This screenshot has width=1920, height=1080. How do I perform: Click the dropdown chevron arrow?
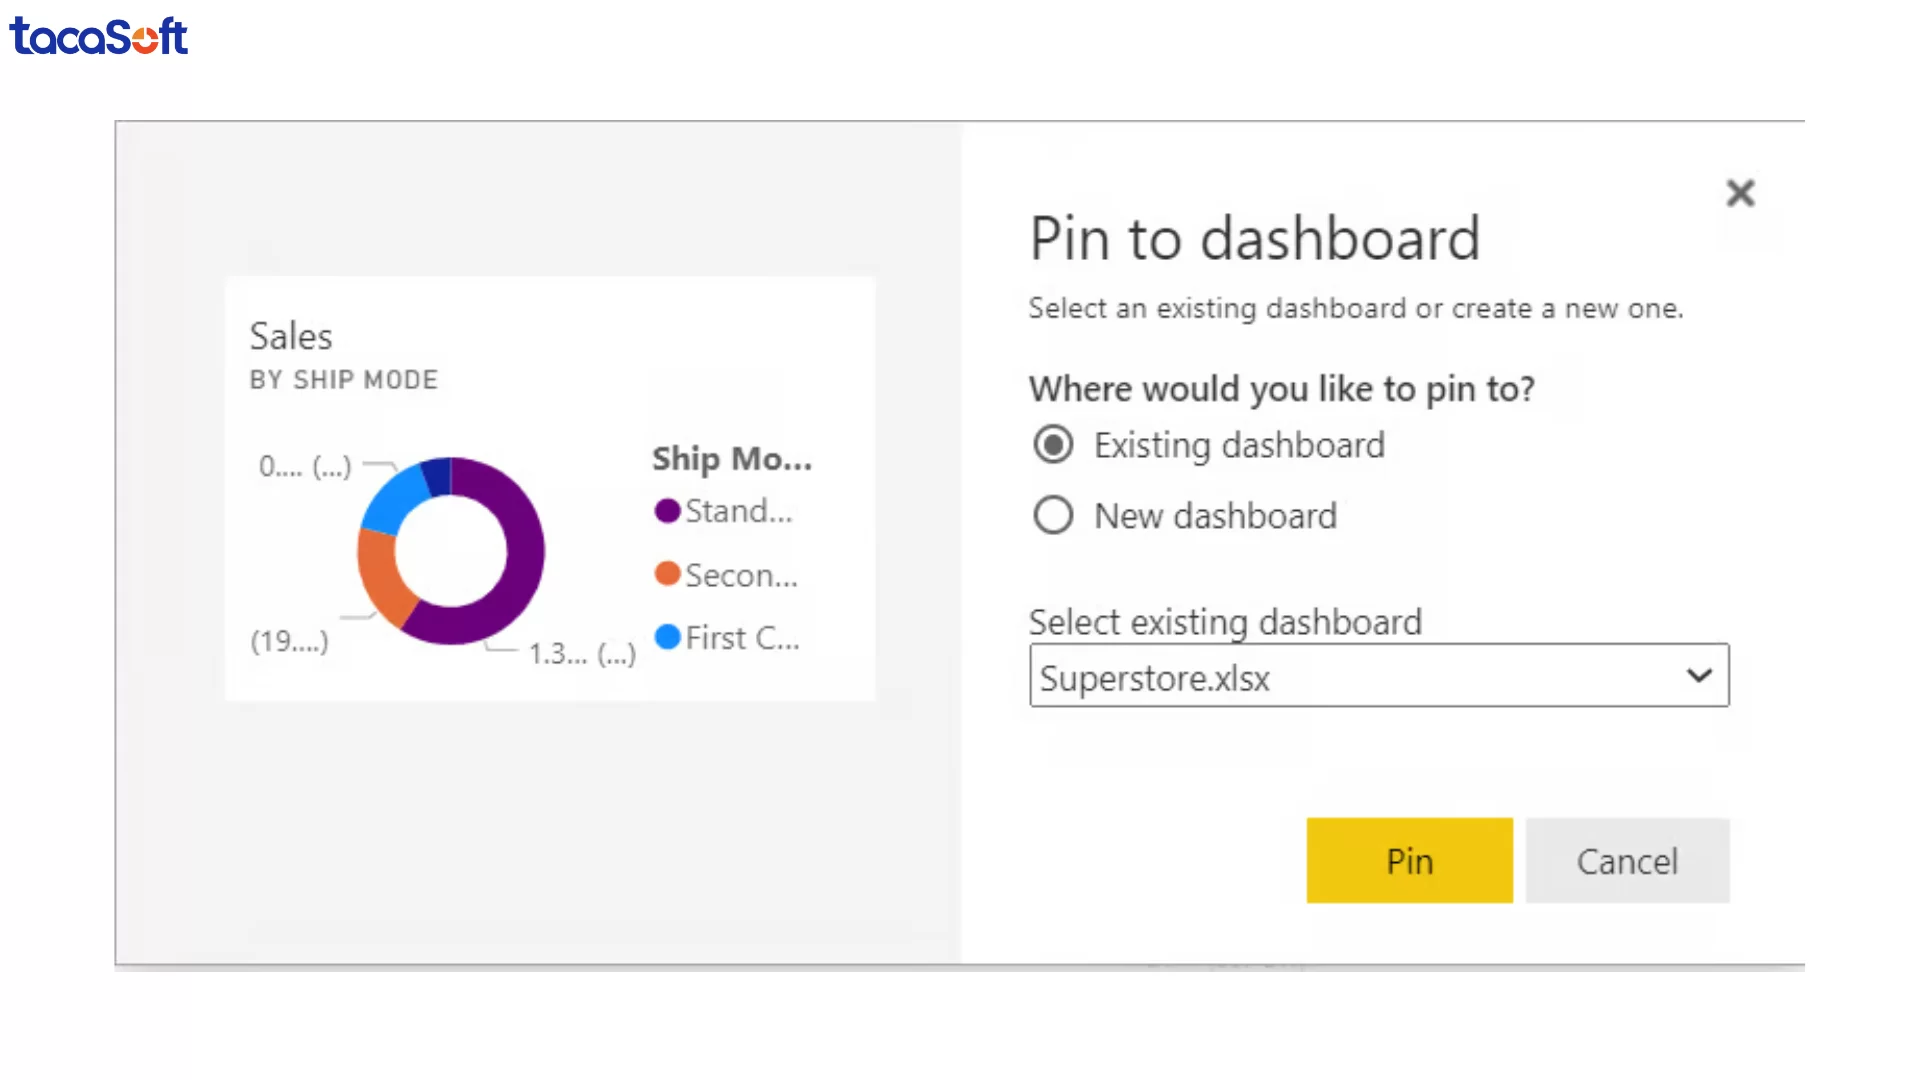(1699, 675)
